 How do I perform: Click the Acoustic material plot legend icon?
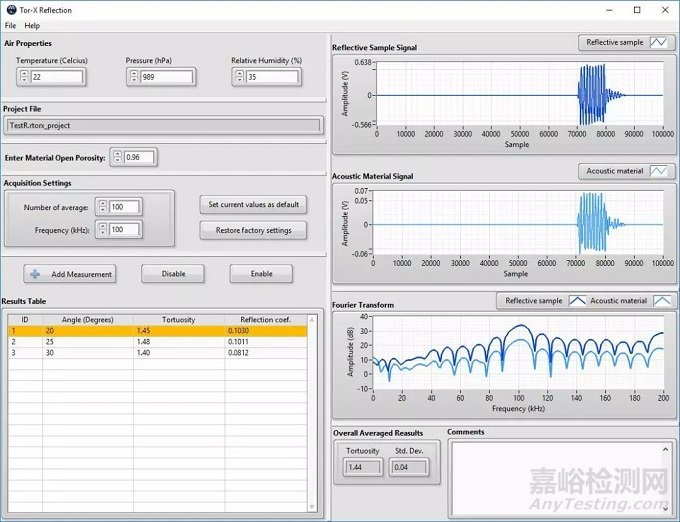coord(659,171)
